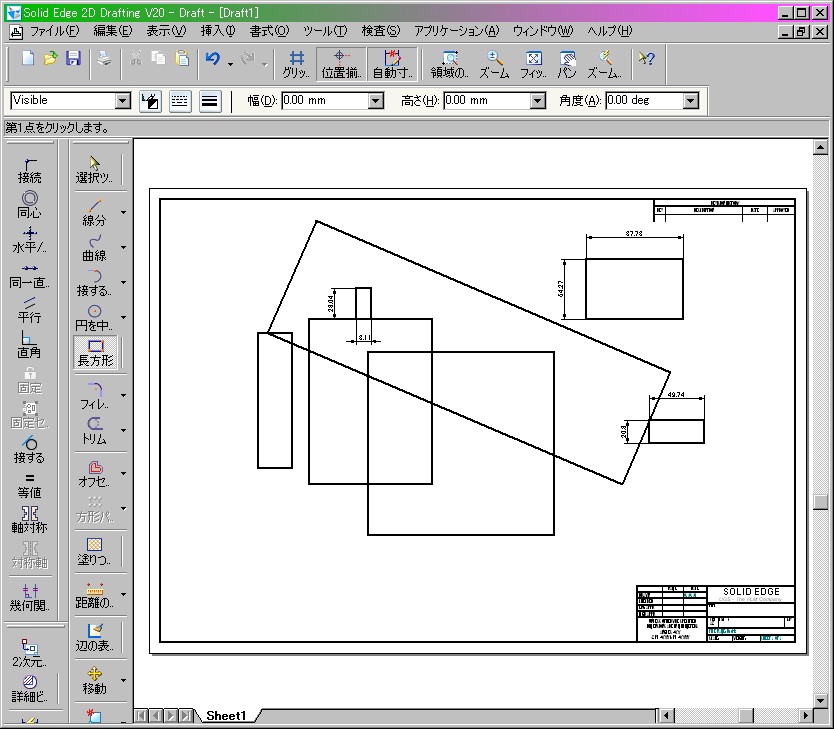Click the 2次元 model icon

point(30,654)
